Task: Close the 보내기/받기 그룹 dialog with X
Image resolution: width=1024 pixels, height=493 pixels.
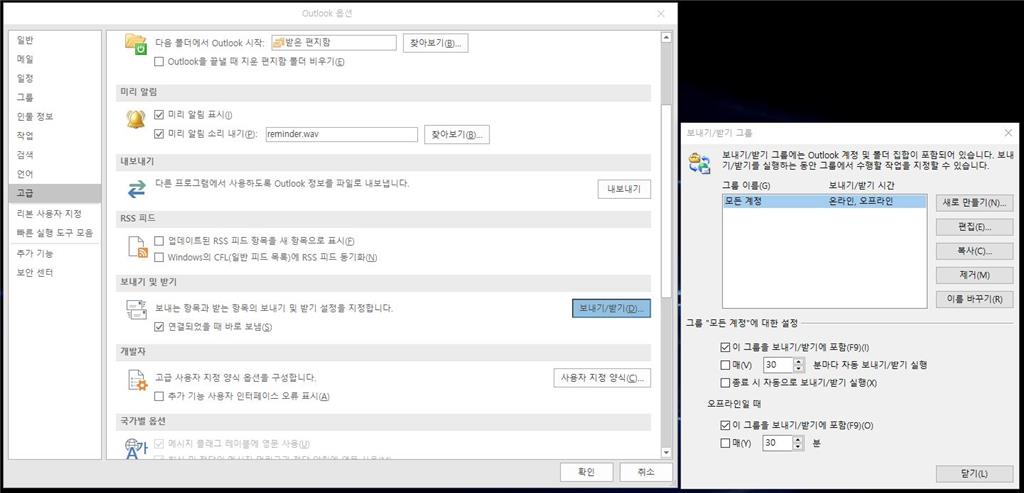Action: coord(1008,133)
